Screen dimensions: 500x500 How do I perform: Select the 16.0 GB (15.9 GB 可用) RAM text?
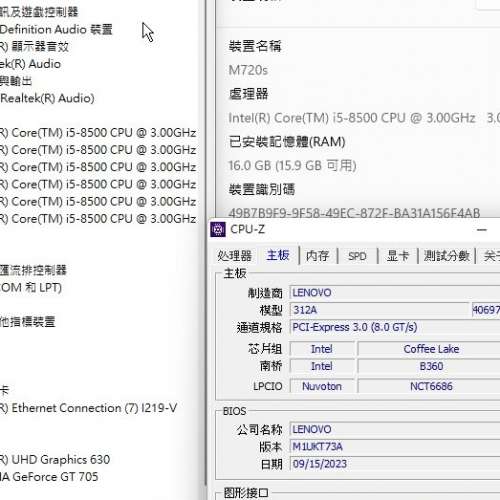pos(292,166)
